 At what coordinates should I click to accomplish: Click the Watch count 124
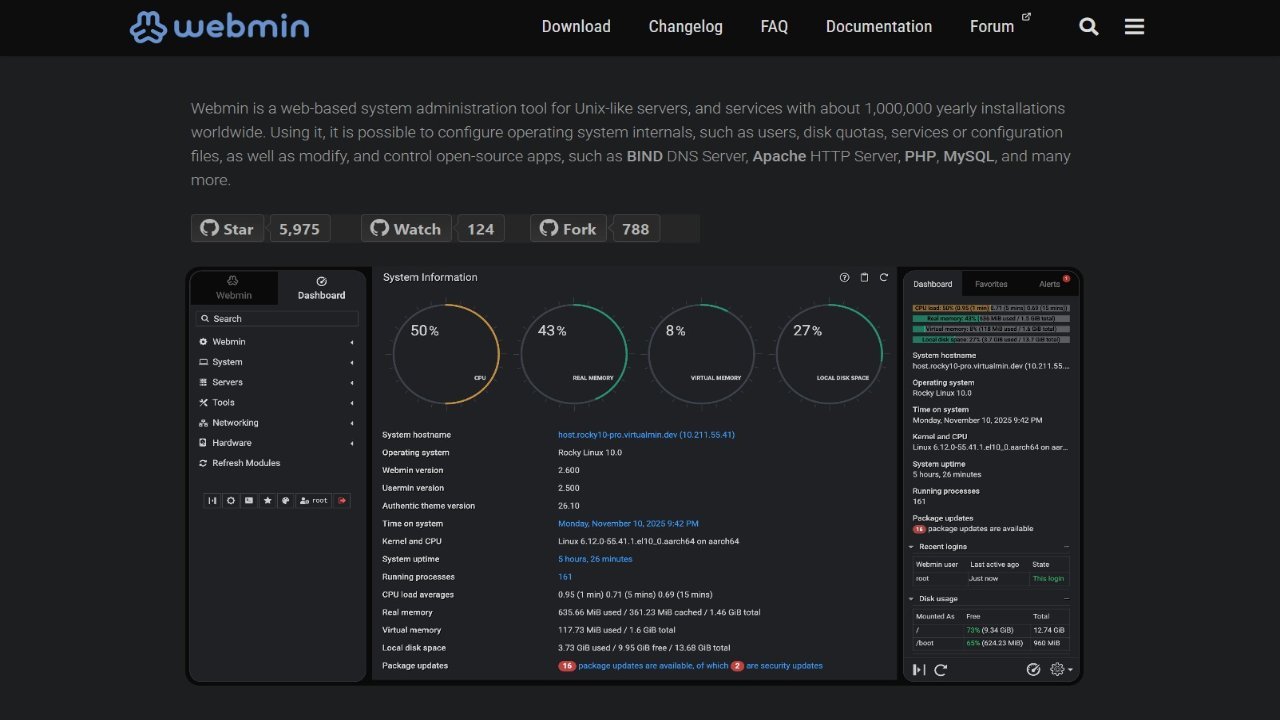[x=481, y=229]
